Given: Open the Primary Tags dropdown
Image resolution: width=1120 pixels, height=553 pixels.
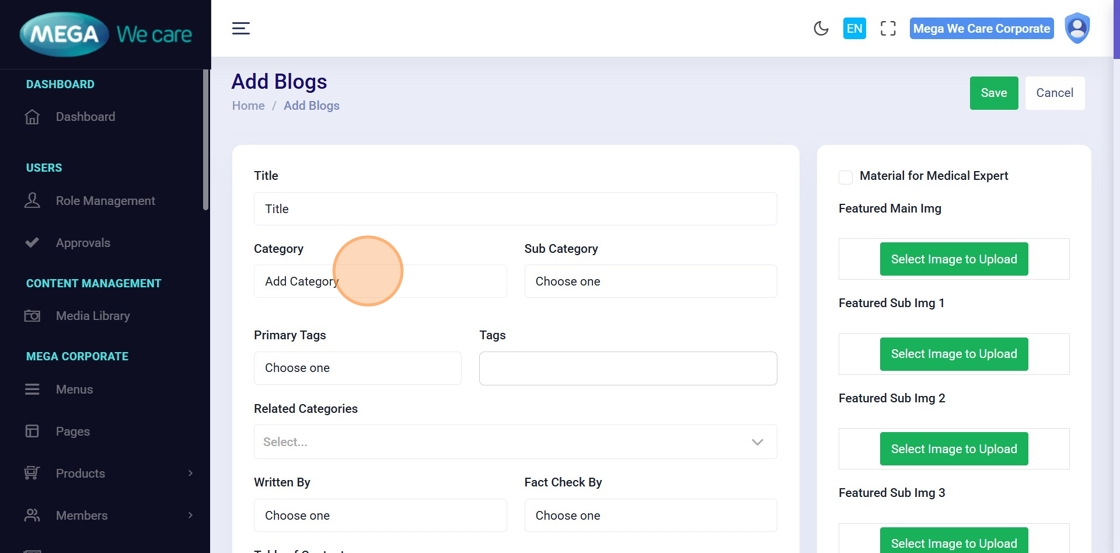Looking at the screenshot, I should (x=357, y=368).
